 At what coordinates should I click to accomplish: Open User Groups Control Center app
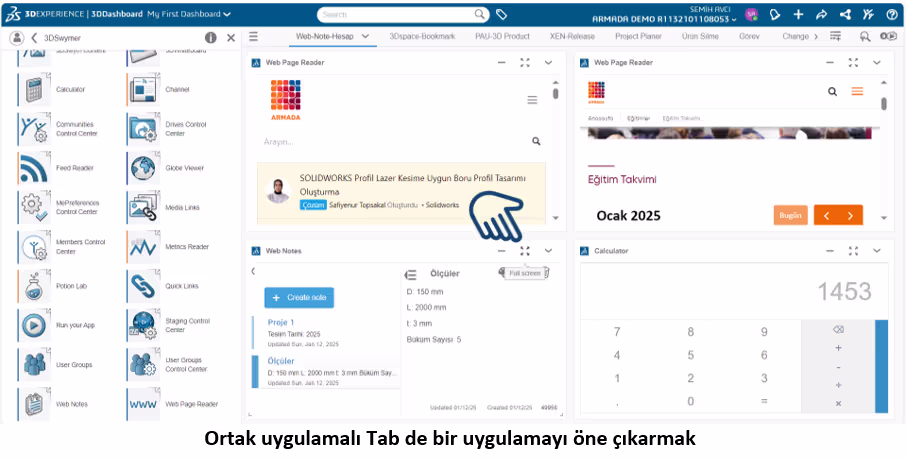click(143, 364)
